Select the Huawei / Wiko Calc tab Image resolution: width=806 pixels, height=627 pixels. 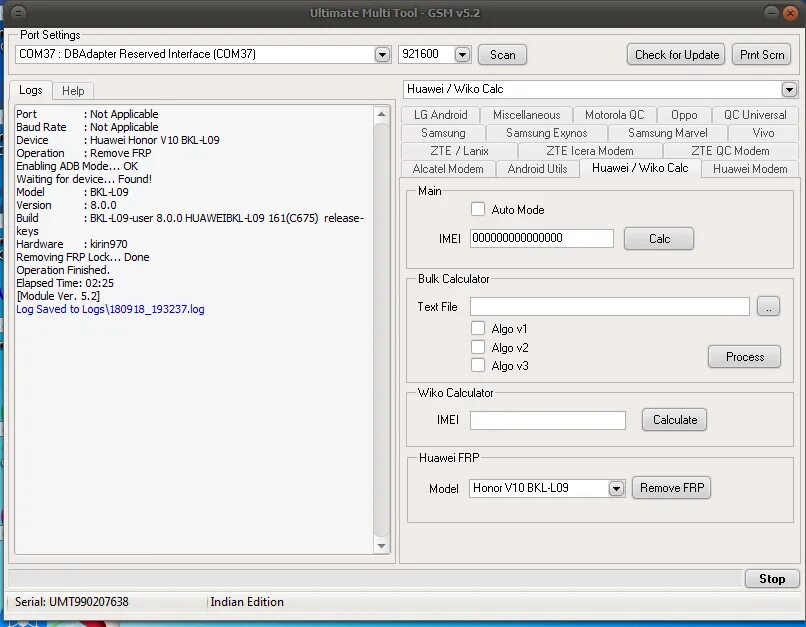[x=640, y=168]
